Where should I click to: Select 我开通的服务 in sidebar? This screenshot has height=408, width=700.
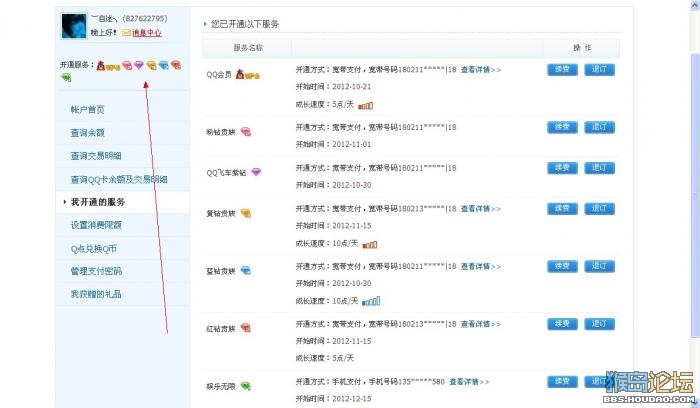(x=98, y=202)
